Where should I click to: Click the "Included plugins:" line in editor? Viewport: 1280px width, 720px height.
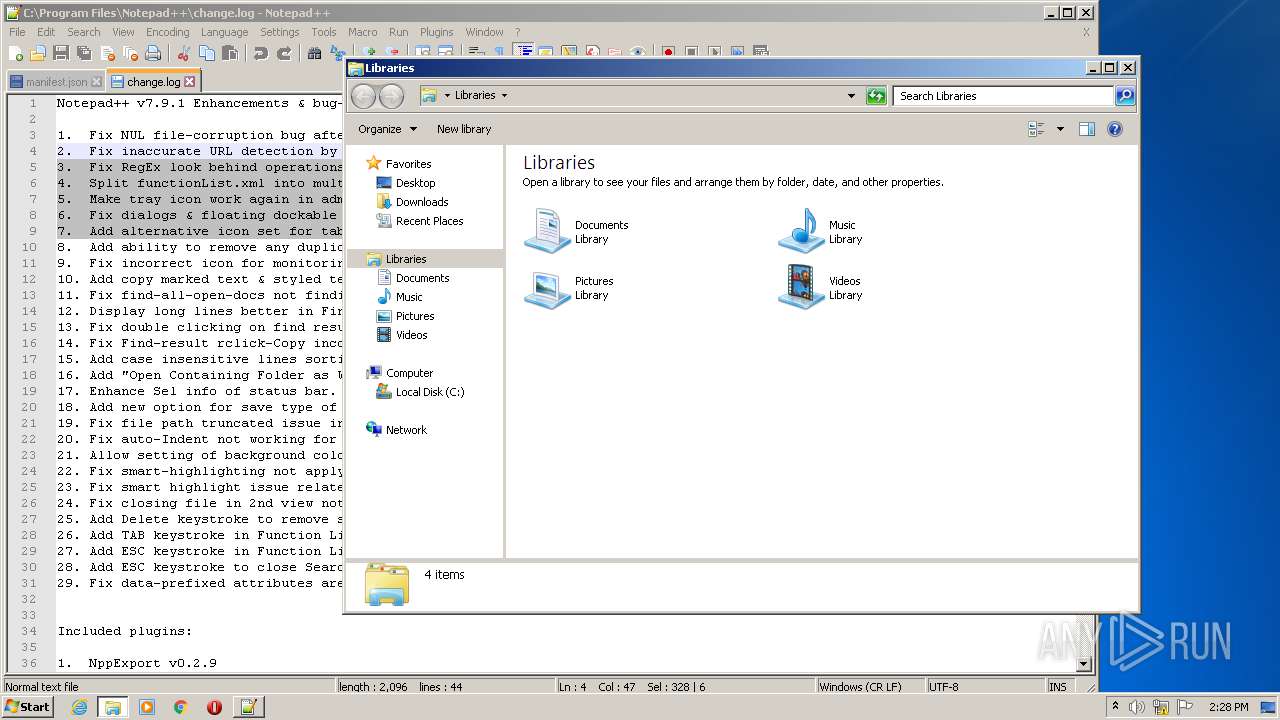click(124, 631)
